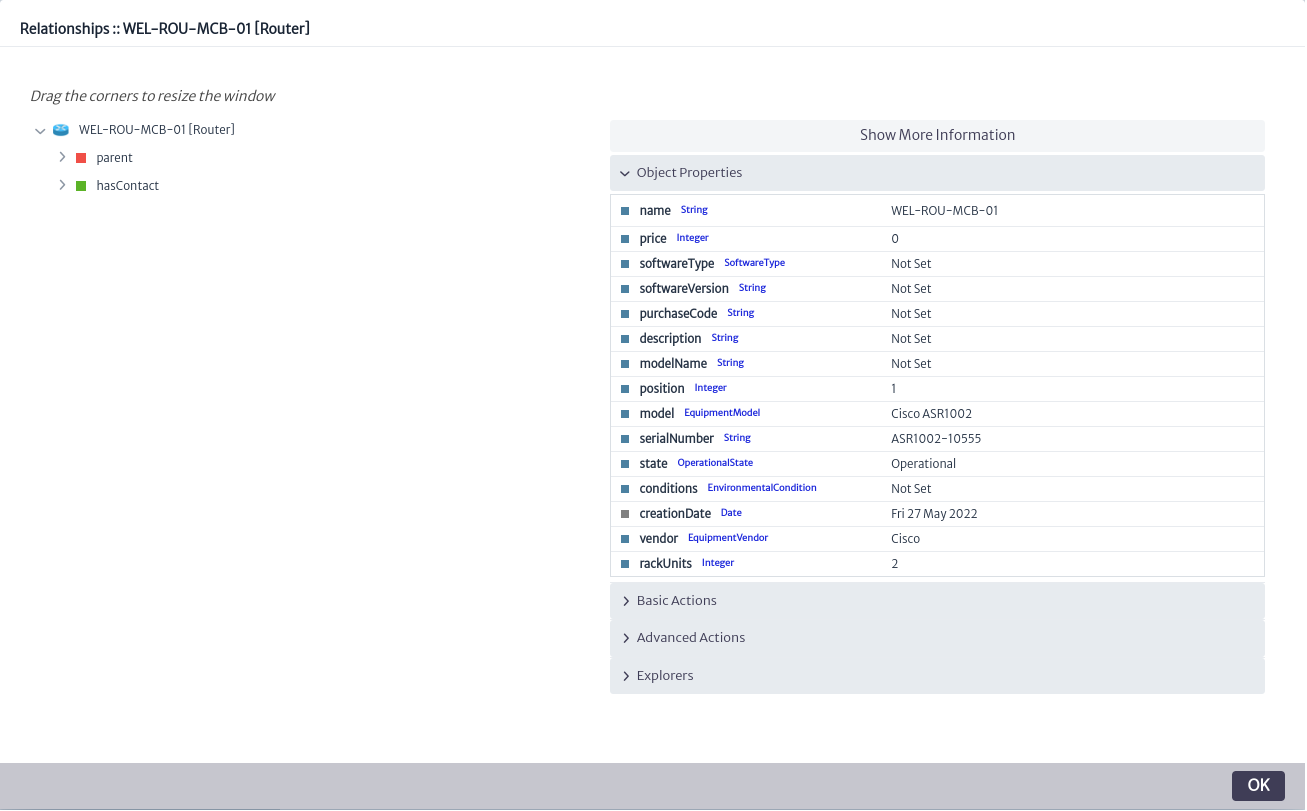This screenshot has height=811, width=1307.
Task: Click the state value Operational
Action: tap(923, 464)
